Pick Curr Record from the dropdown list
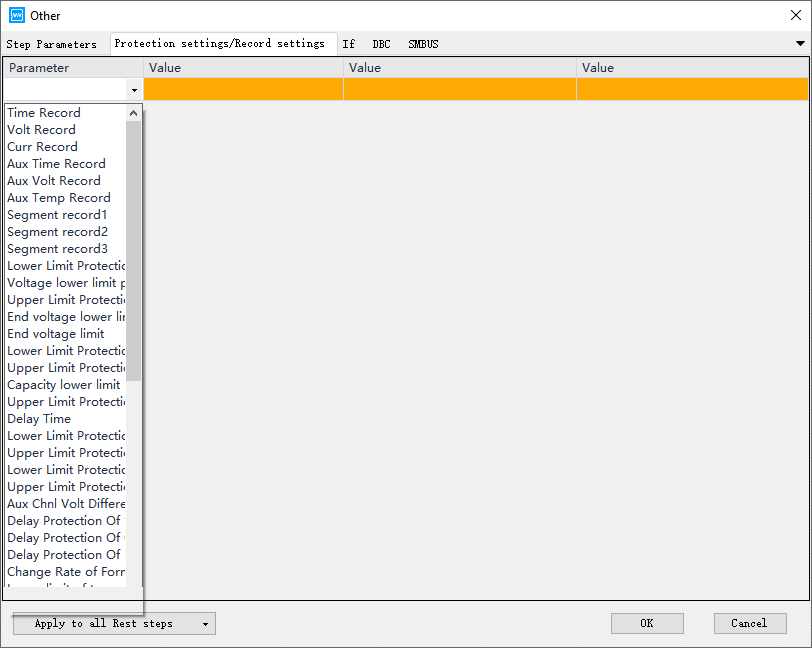Image resolution: width=812 pixels, height=648 pixels. point(42,147)
